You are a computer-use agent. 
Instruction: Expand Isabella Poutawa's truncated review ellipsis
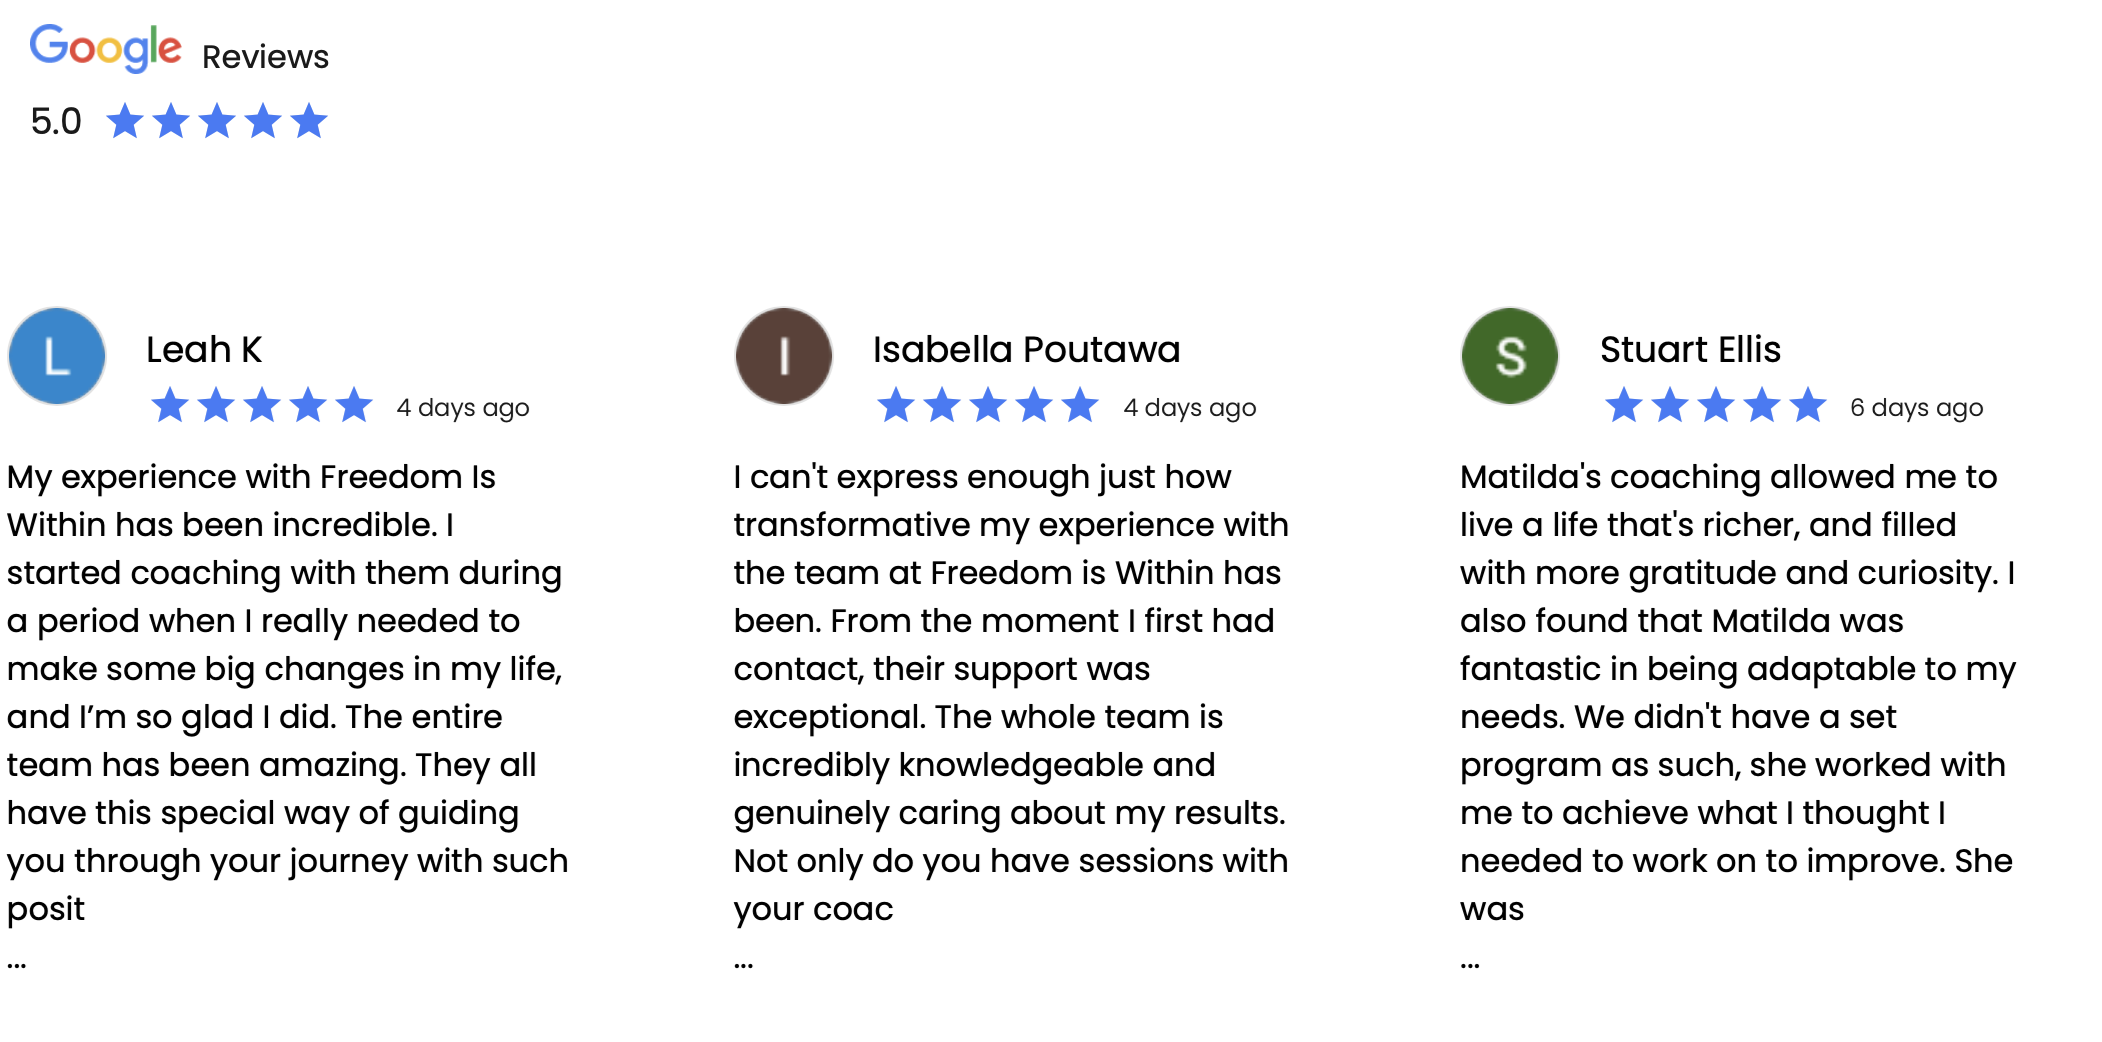[744, 964]
